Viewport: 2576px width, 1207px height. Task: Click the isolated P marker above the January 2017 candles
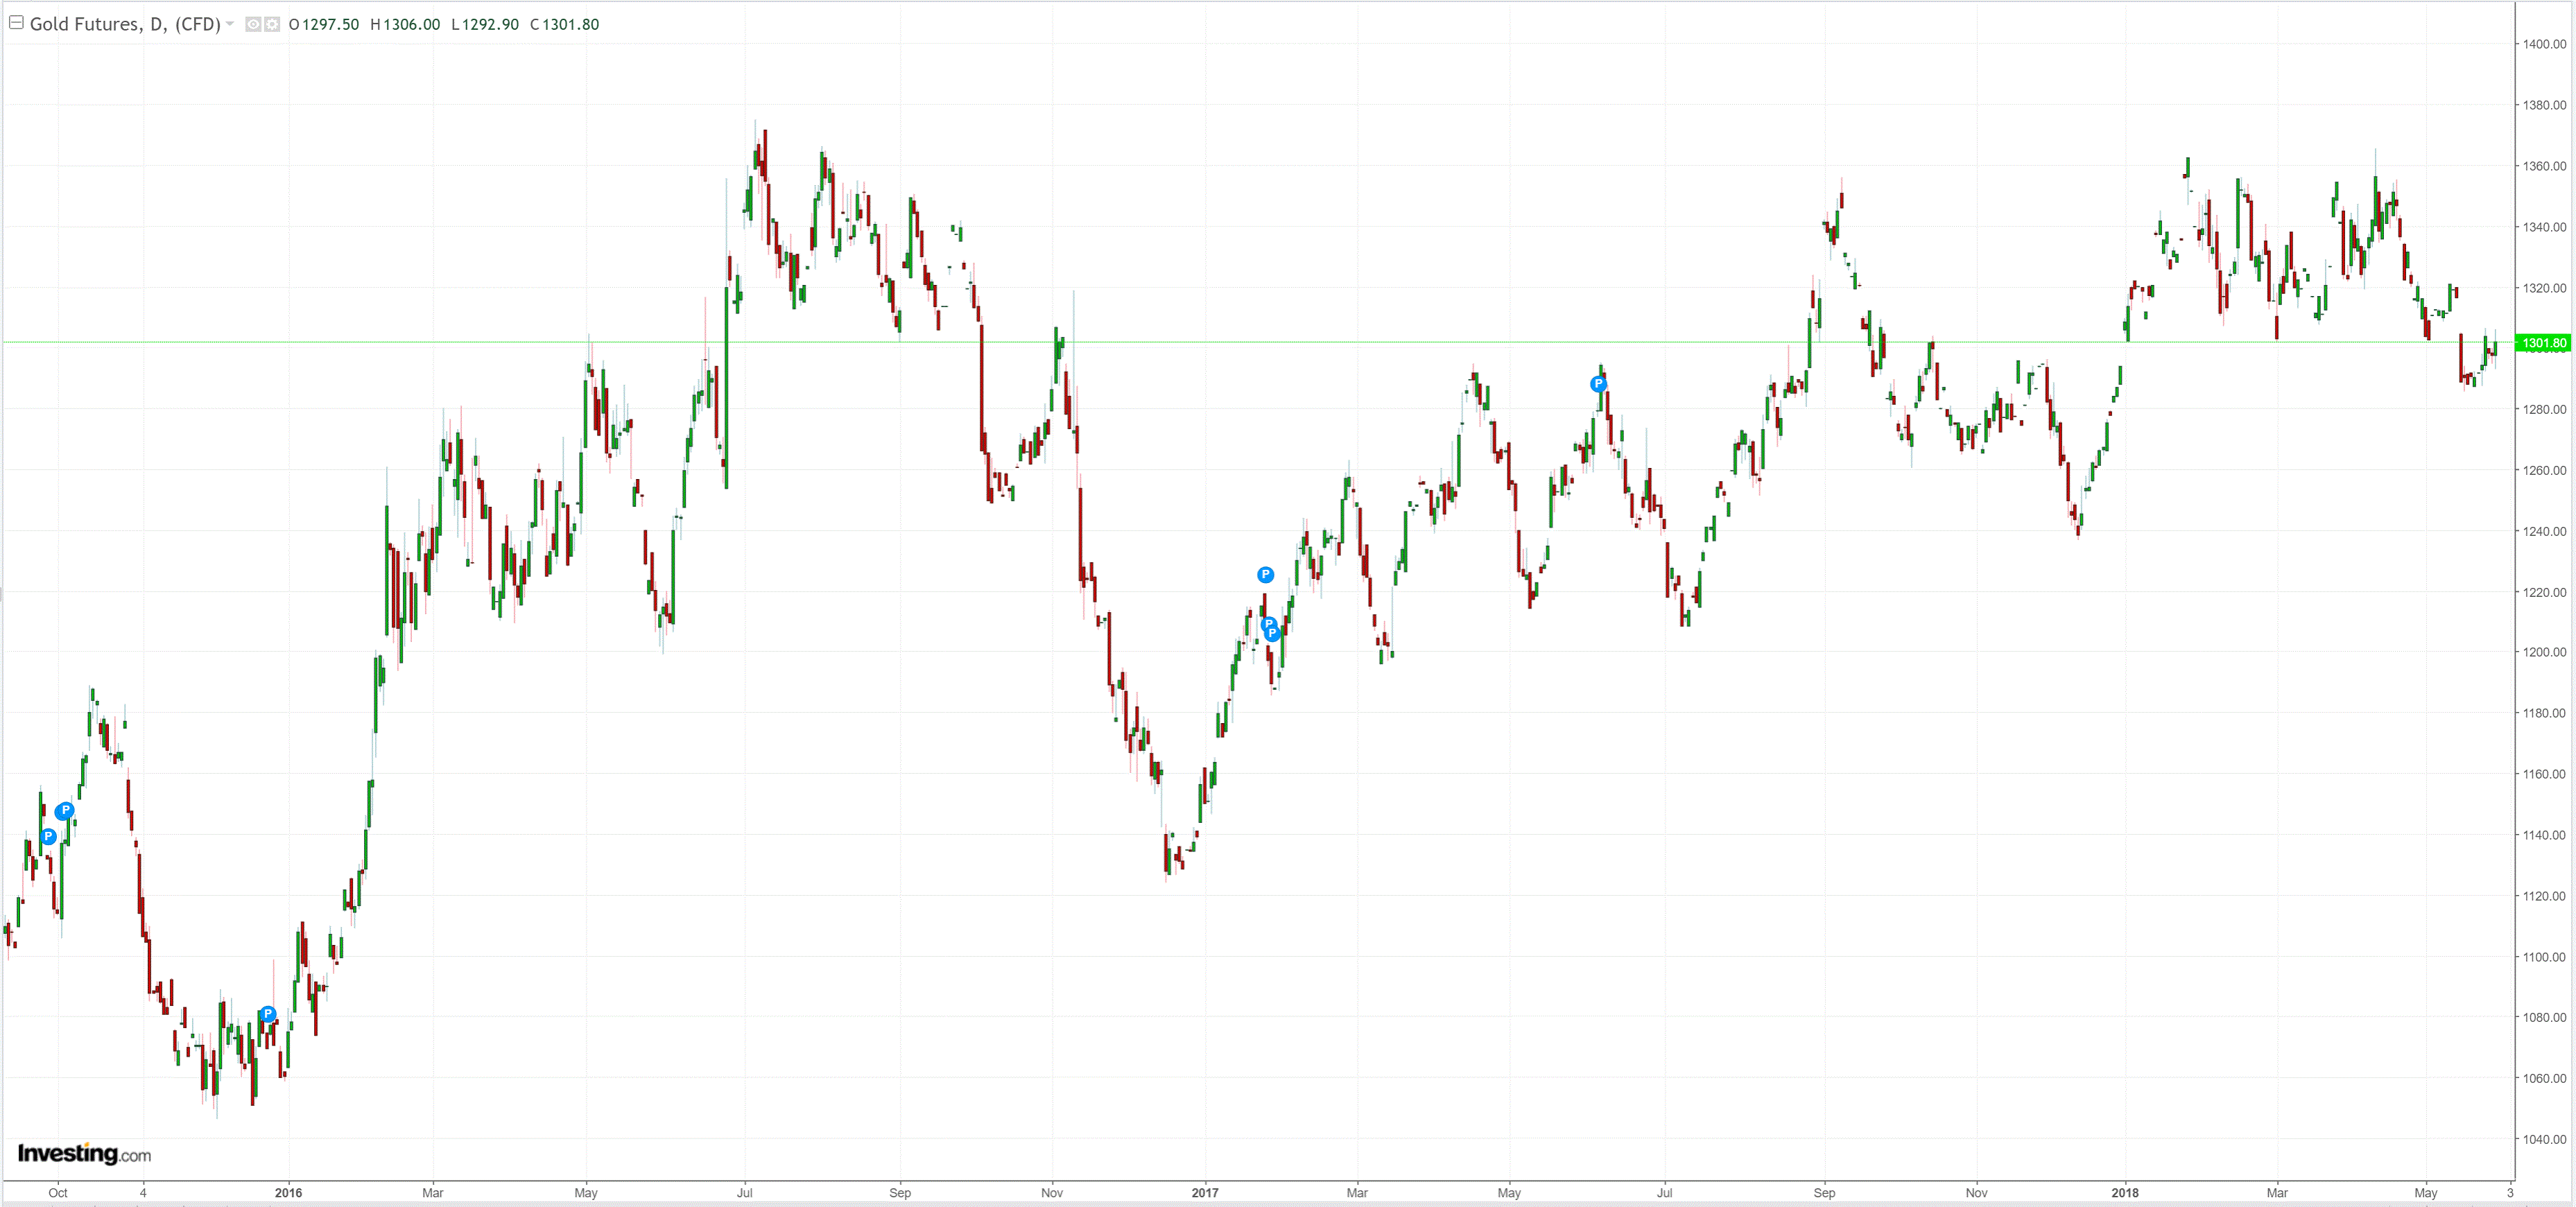tap(1265, 574)
